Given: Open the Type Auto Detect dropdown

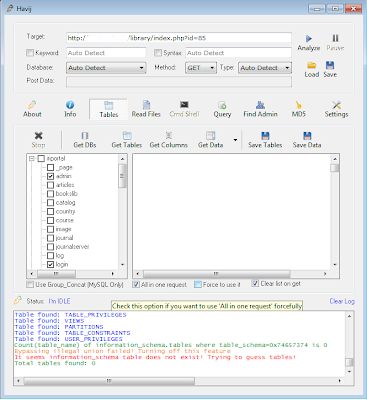Looking at the screenshot, I should [265, 68].
